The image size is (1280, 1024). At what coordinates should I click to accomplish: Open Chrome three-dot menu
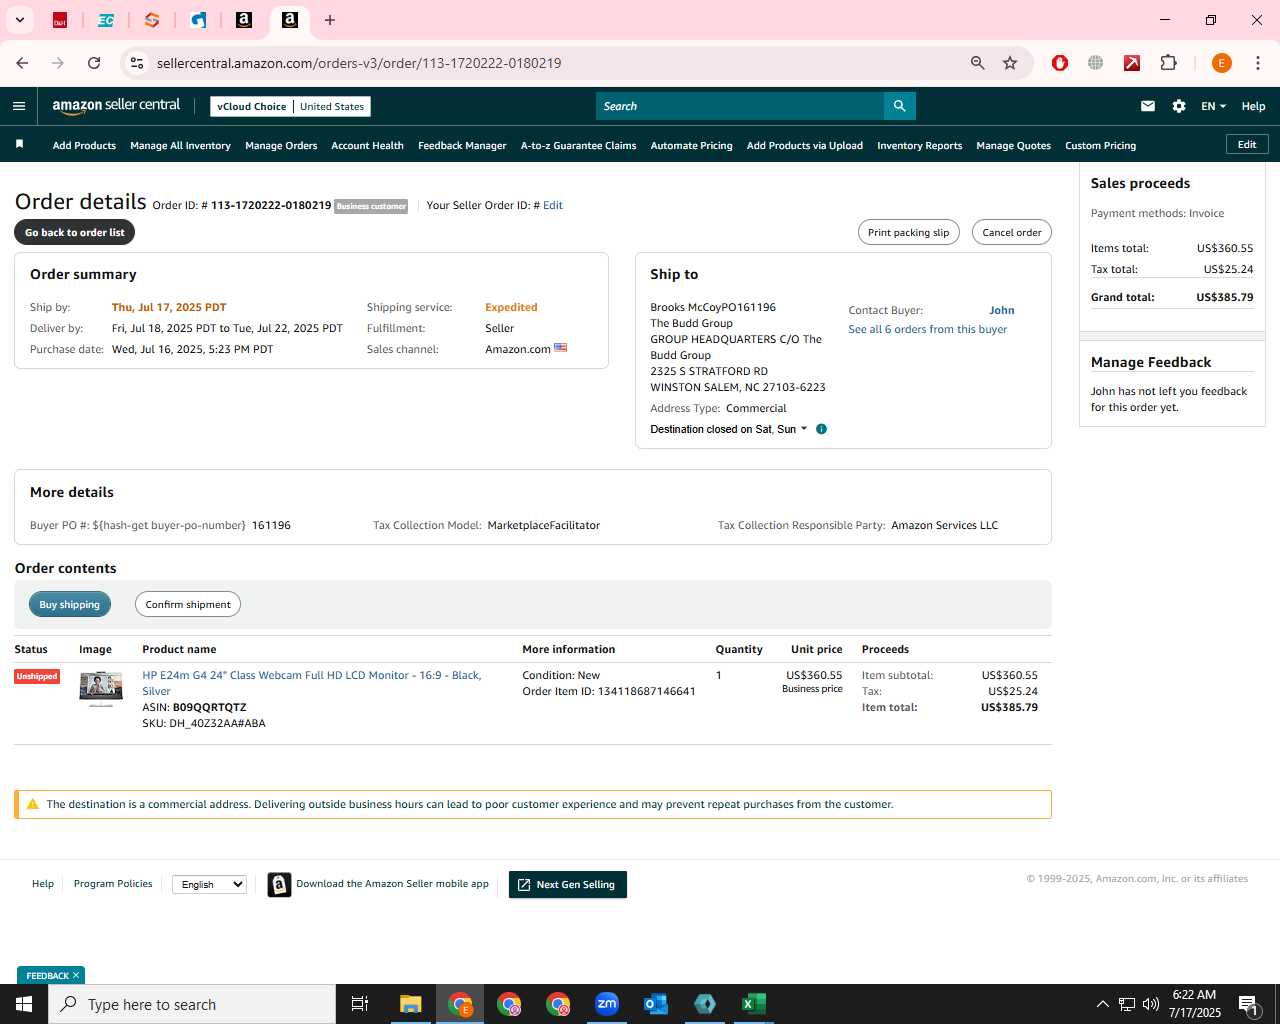1258,63
